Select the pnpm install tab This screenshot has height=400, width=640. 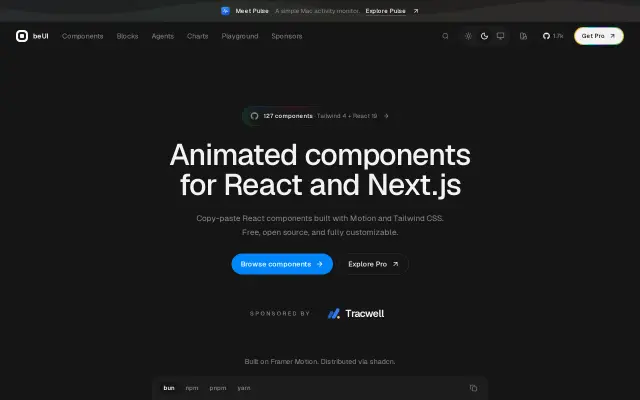(218, 388)
